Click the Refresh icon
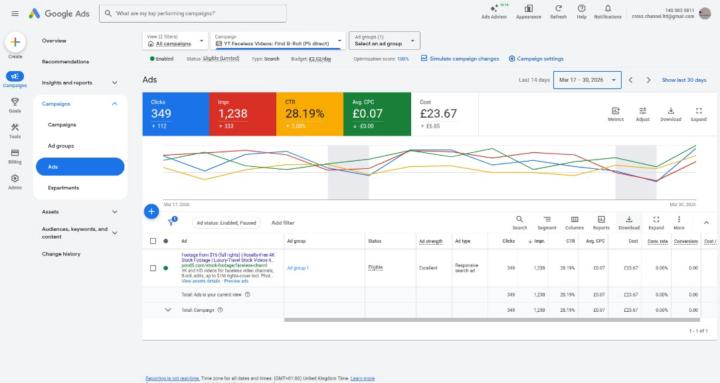Screen dimensions: 720x383 click(558, 9)
